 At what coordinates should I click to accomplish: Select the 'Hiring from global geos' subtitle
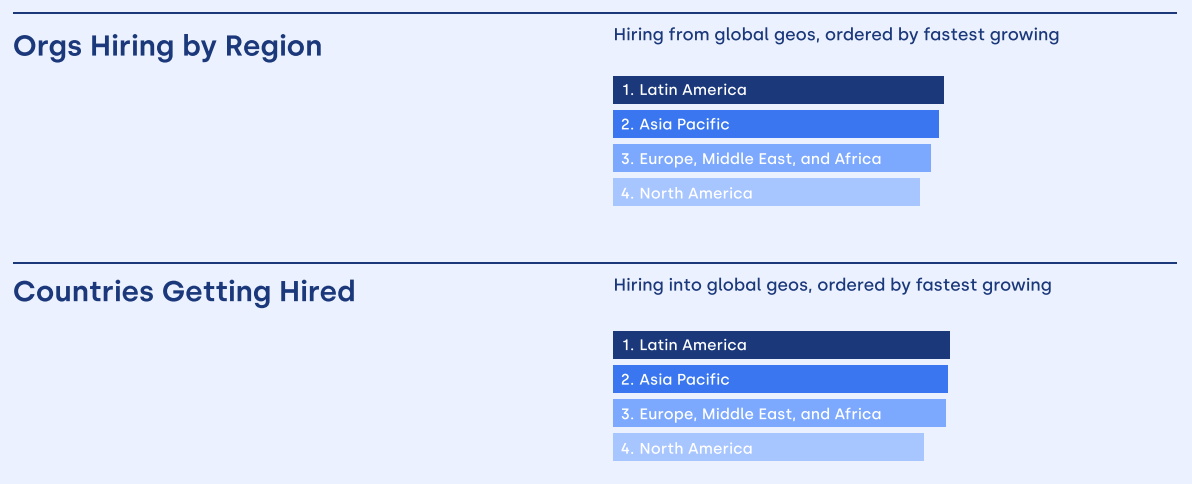(836, 35)
